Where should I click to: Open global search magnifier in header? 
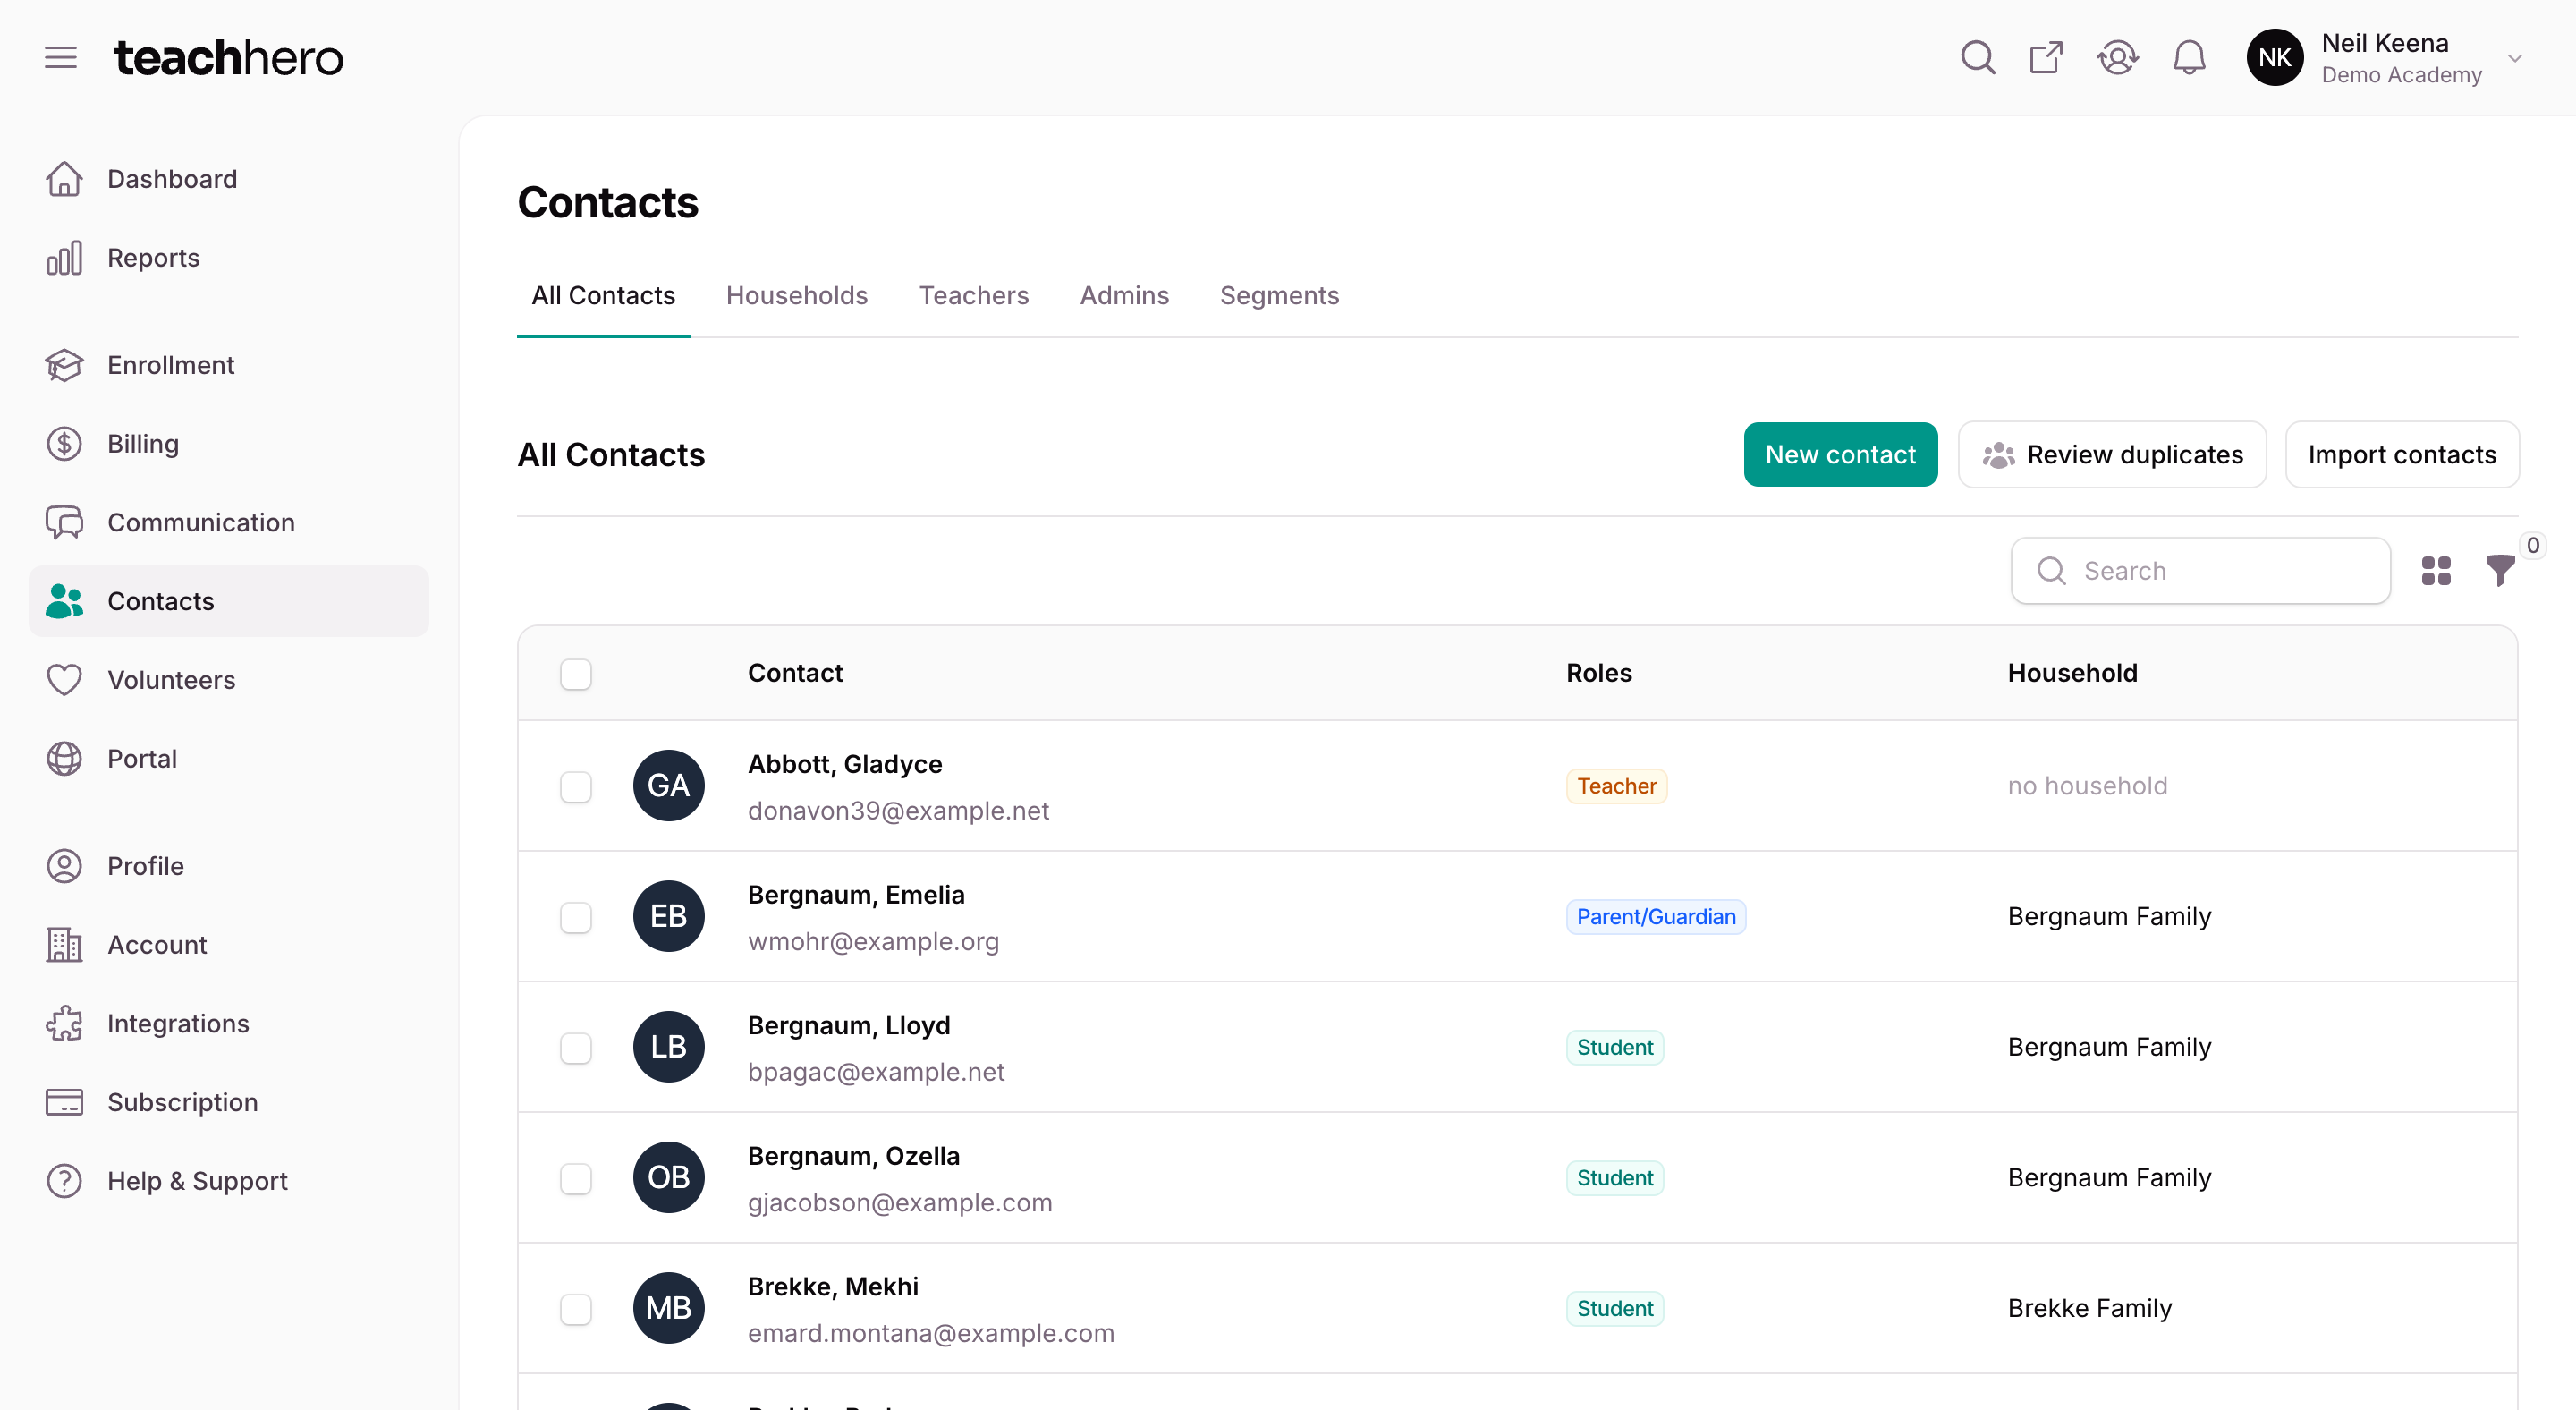click(1977, 58)
